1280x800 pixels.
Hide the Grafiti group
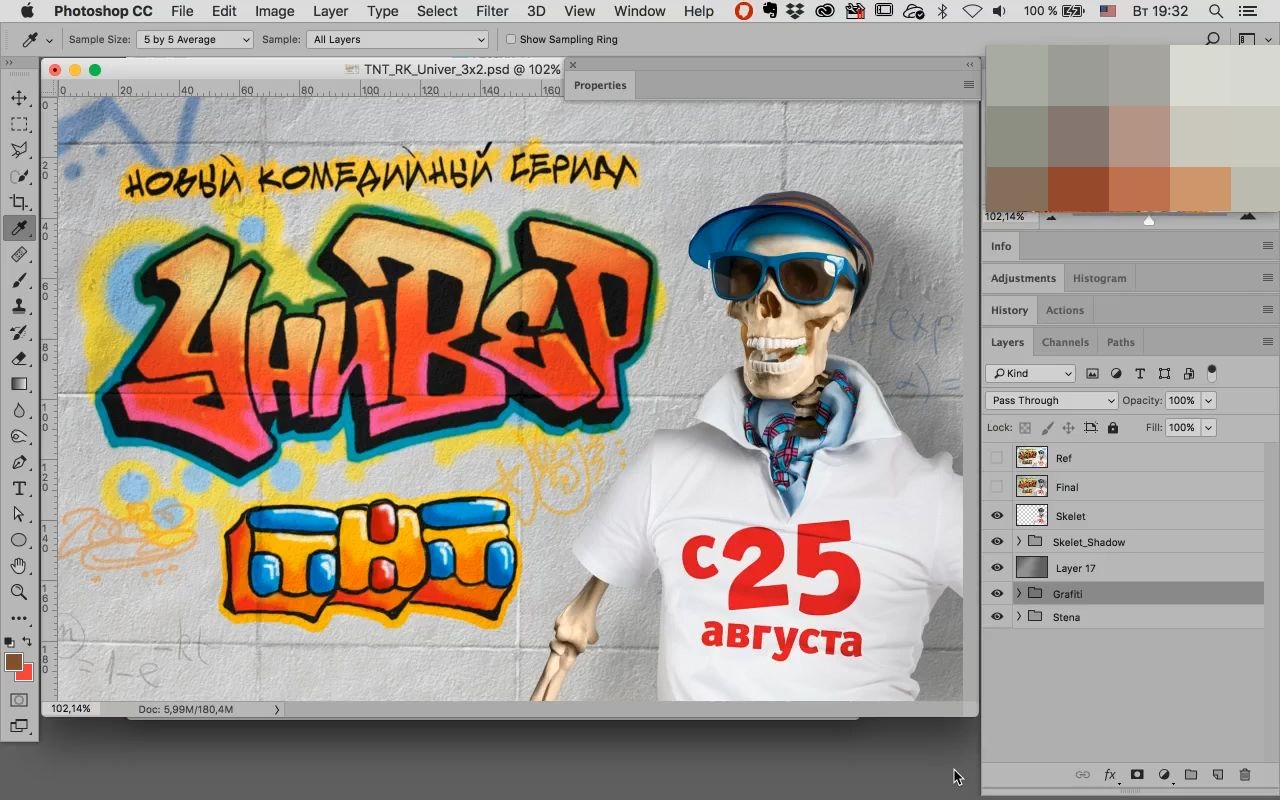coord(997,593)
